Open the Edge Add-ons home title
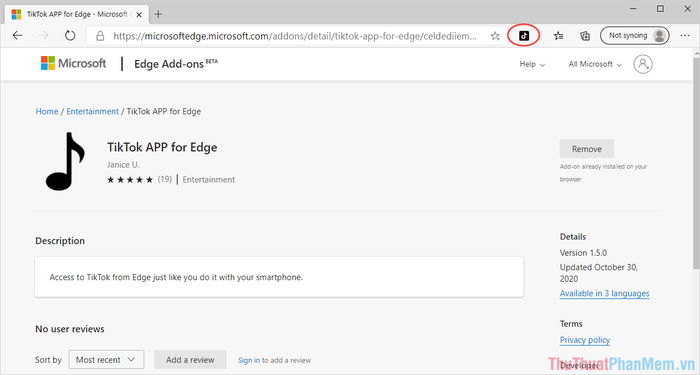 click(176, 64)
